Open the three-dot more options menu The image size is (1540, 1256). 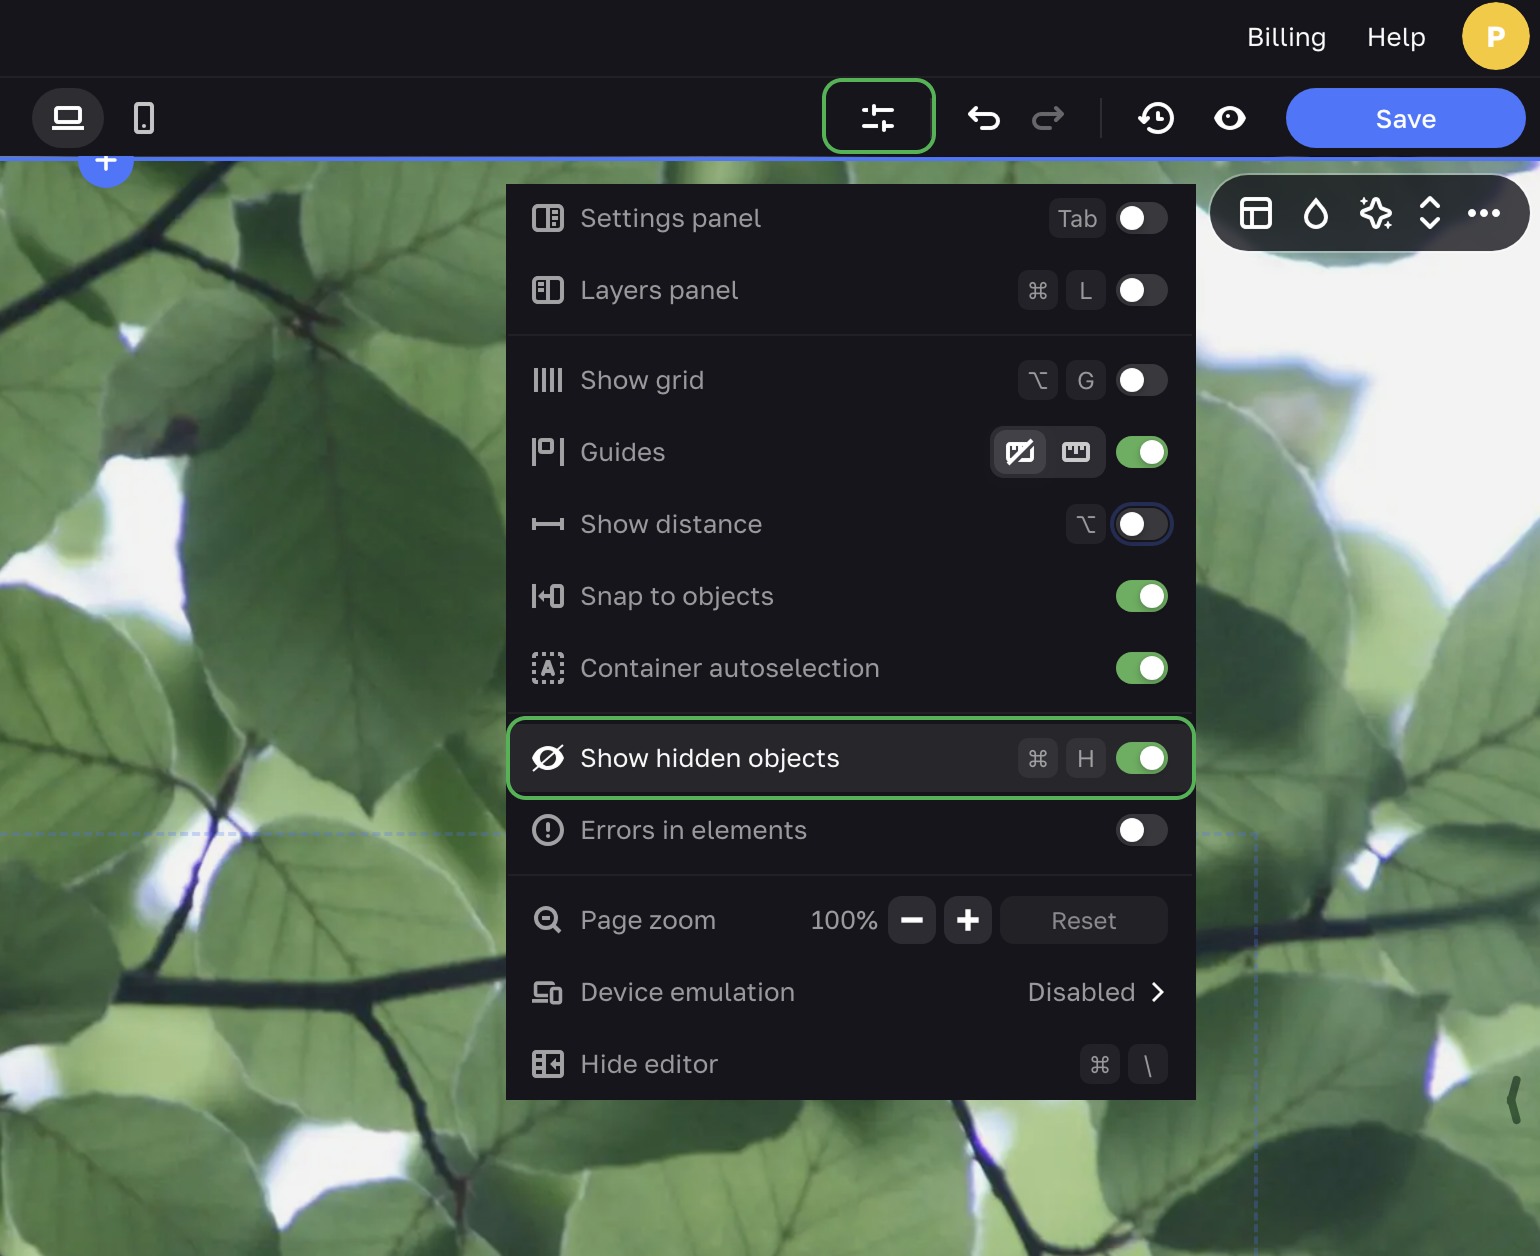point(1483,213)
